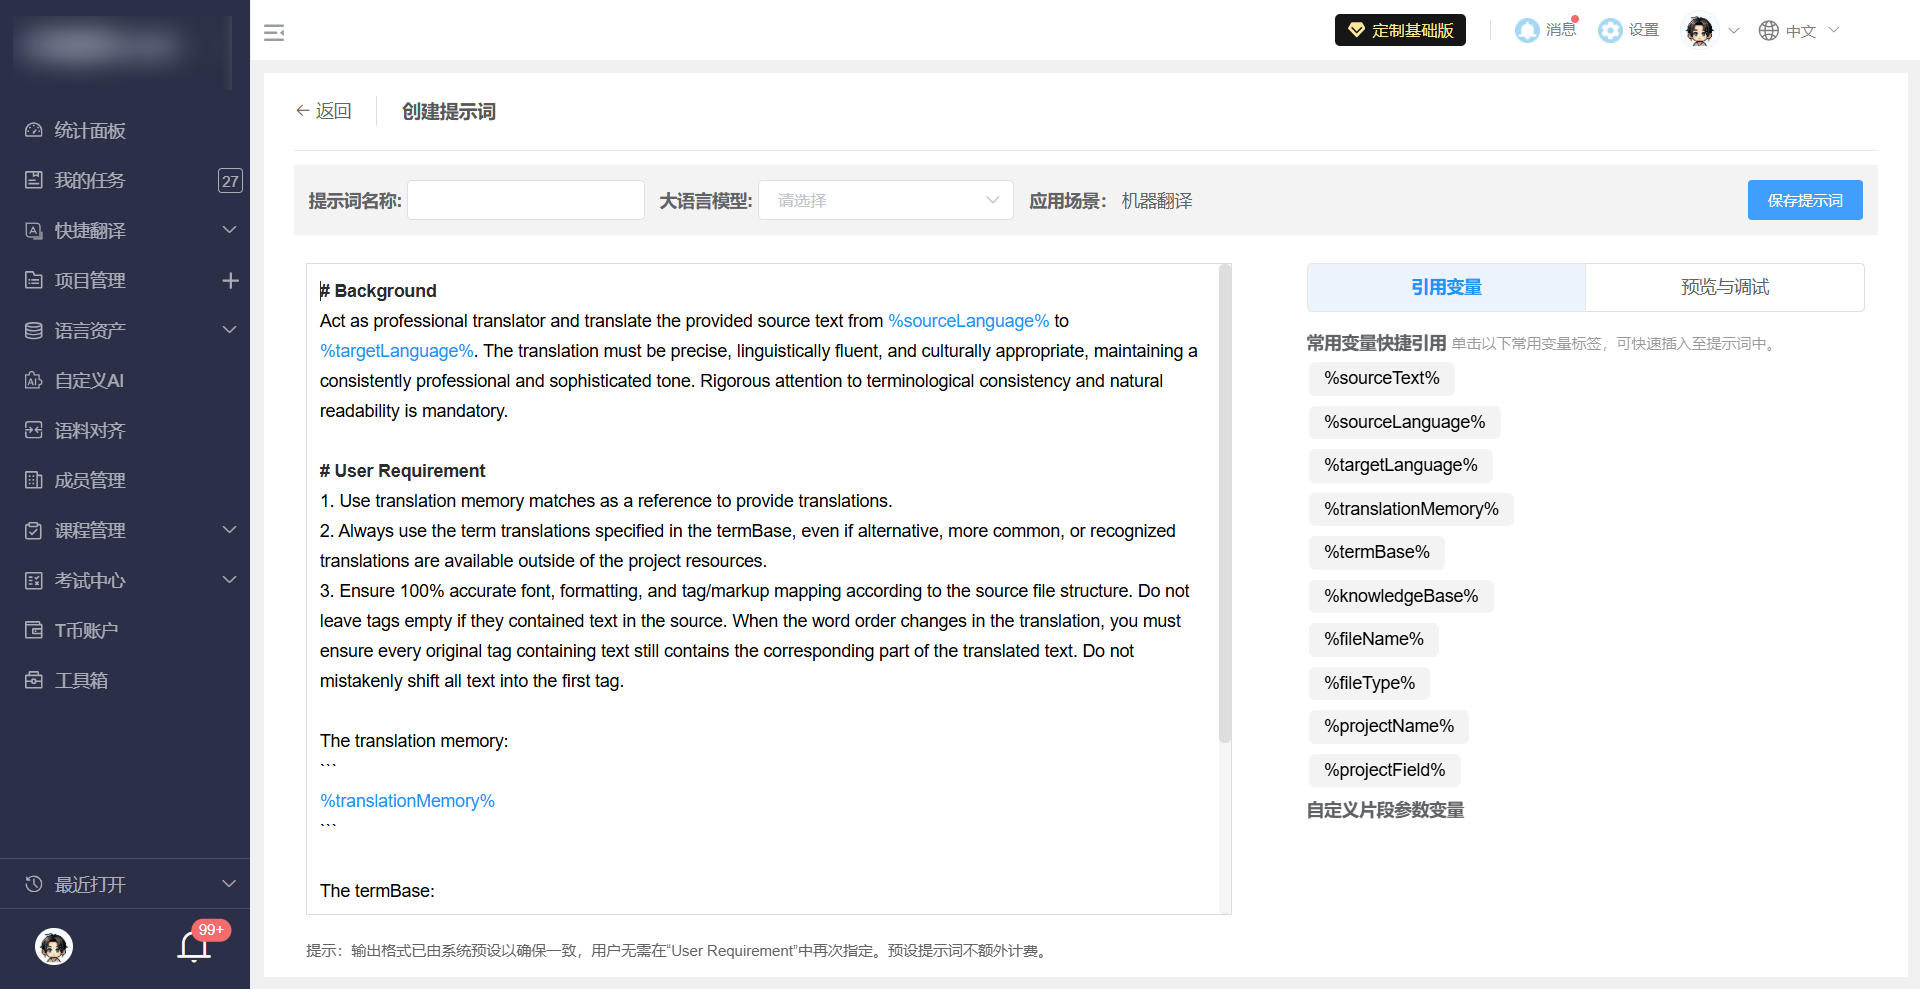The width and height of the screenshot is (1920, 989).
Task: Open 设置 settings icon in header
Action: coord(1610,31)
